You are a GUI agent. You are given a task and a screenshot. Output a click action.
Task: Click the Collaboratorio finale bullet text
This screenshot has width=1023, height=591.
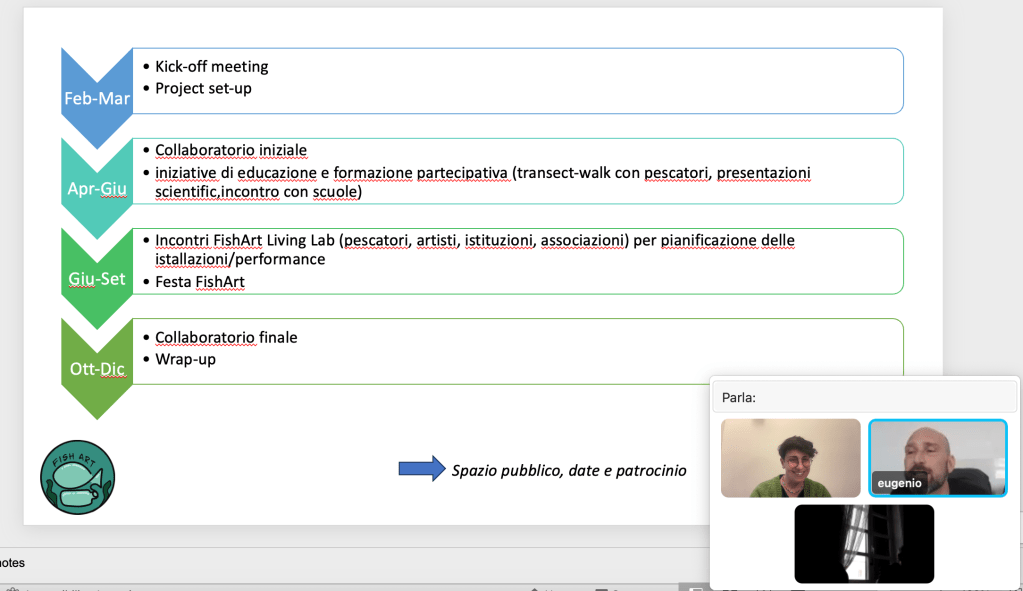click(226, 337)
